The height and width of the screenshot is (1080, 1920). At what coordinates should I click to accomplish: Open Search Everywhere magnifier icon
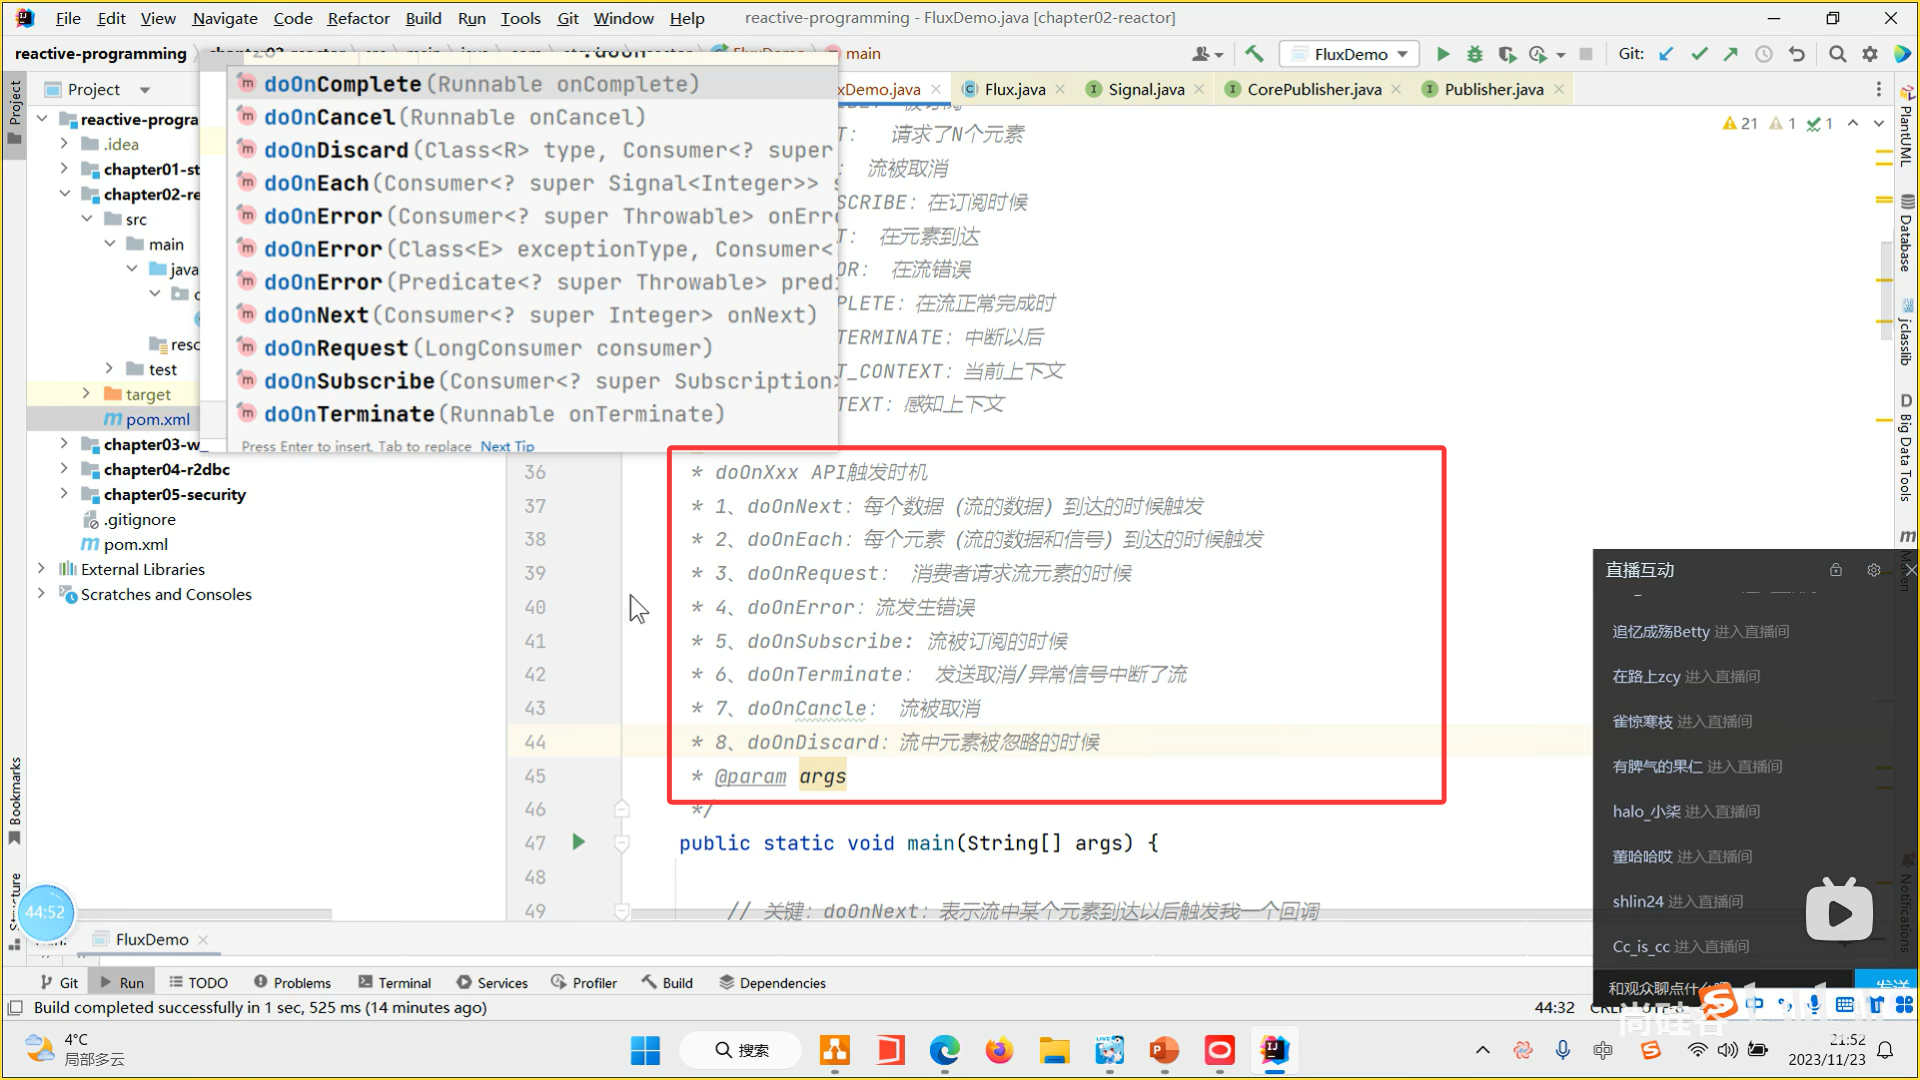1837,54
